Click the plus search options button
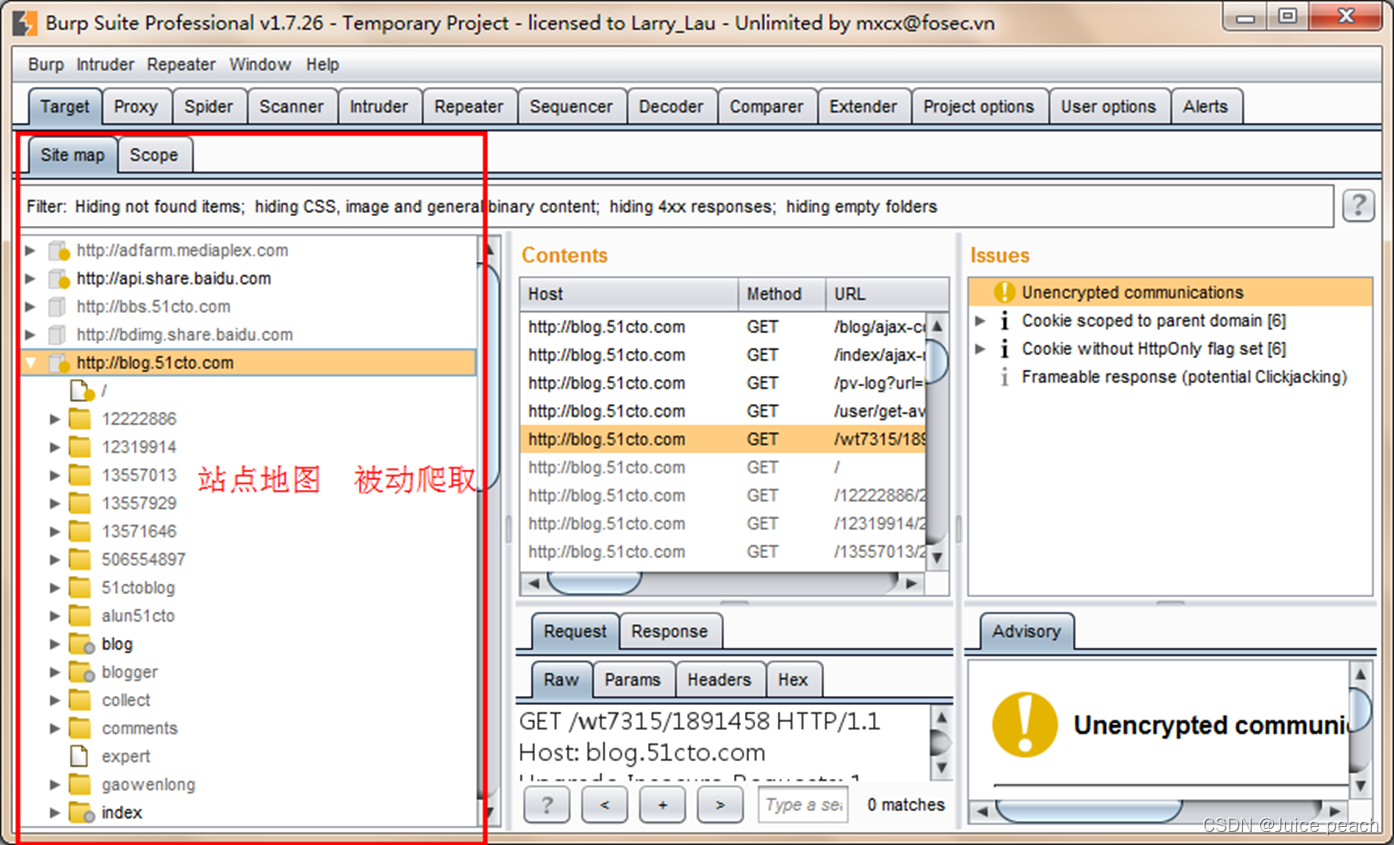This screenshot has height=845, width=1394. click(x=662, y=804)
